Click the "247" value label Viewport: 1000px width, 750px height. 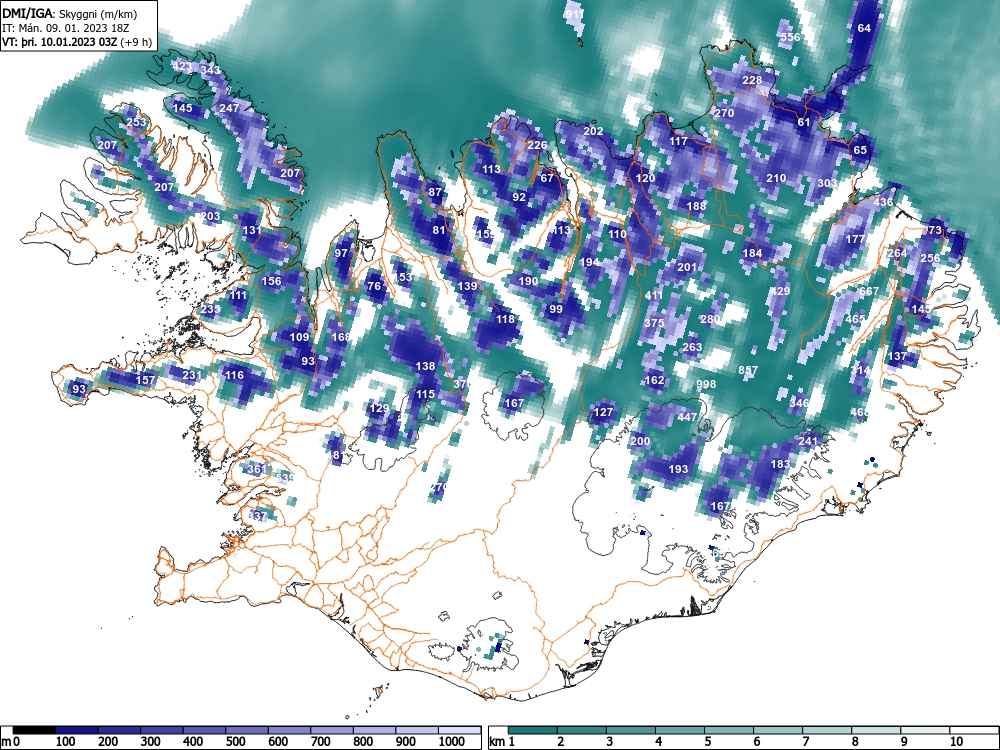click(x=229, y=108)
